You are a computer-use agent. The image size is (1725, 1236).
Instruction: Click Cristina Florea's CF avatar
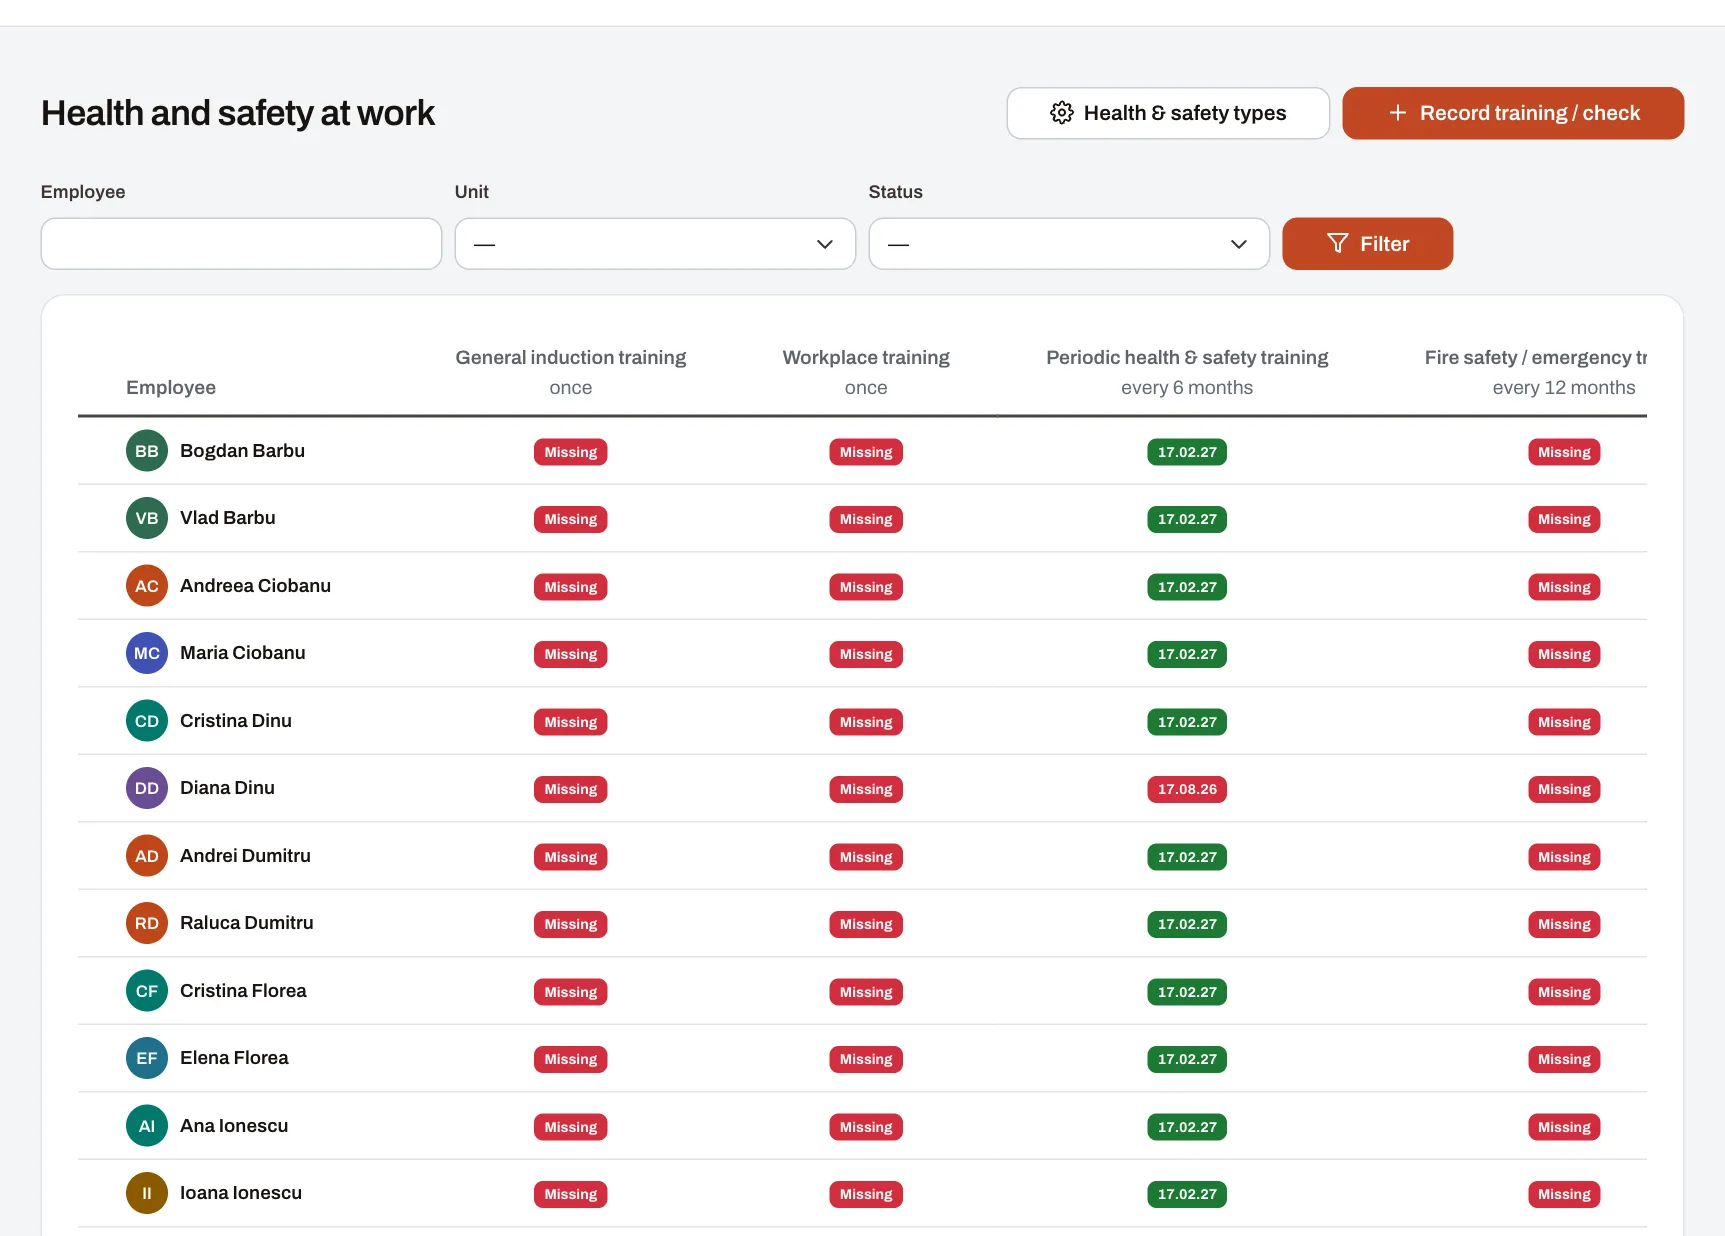(147, 991)
